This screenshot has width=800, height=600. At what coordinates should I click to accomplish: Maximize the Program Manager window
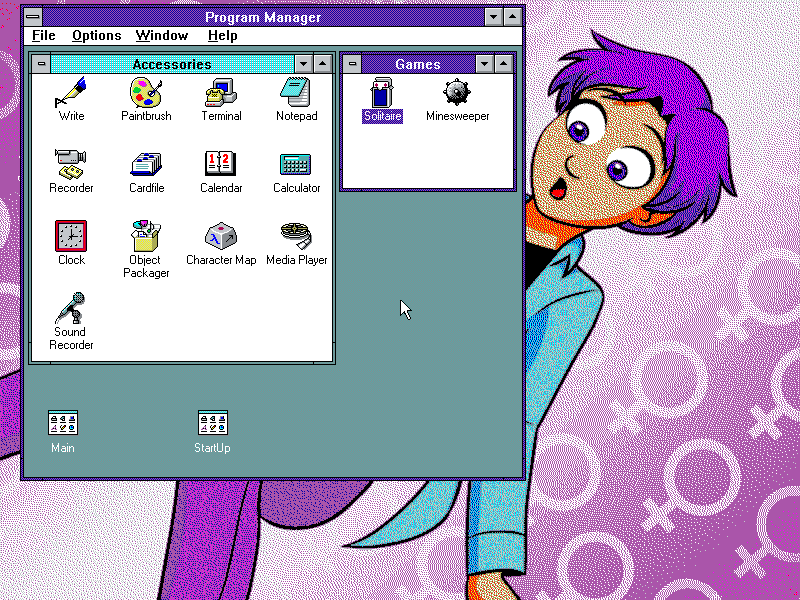tap(513, 17)
